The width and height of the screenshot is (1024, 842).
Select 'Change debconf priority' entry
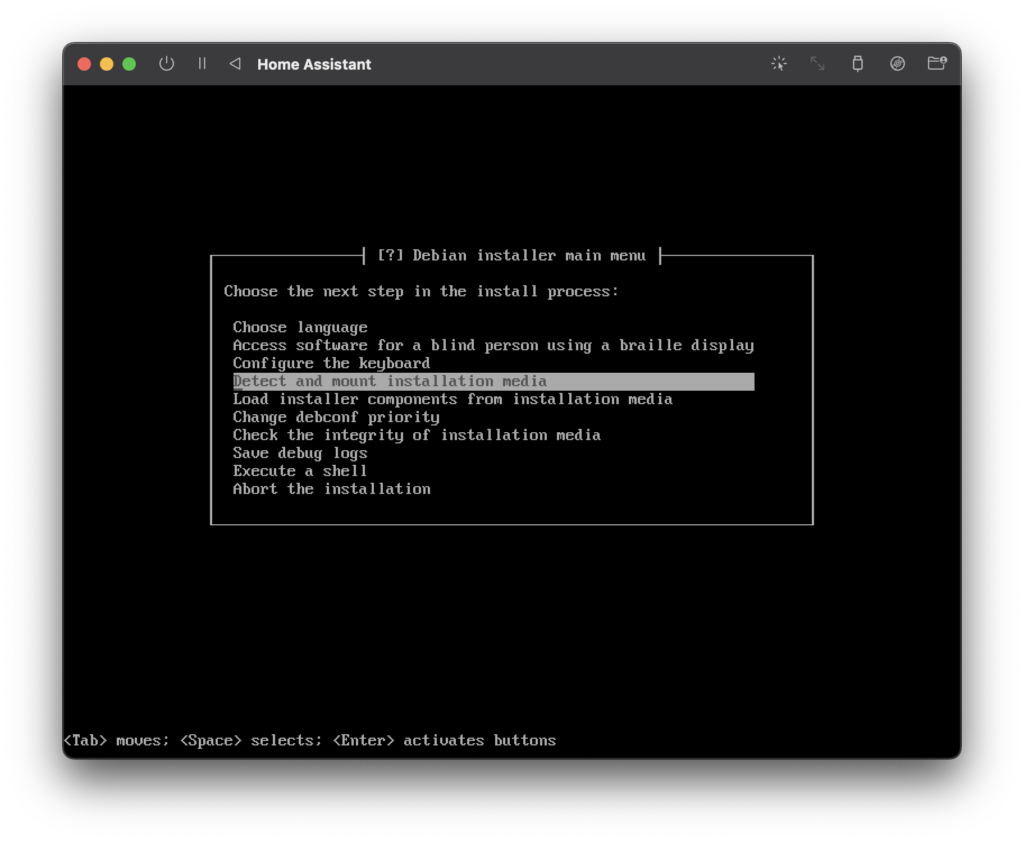pos(336,417)
